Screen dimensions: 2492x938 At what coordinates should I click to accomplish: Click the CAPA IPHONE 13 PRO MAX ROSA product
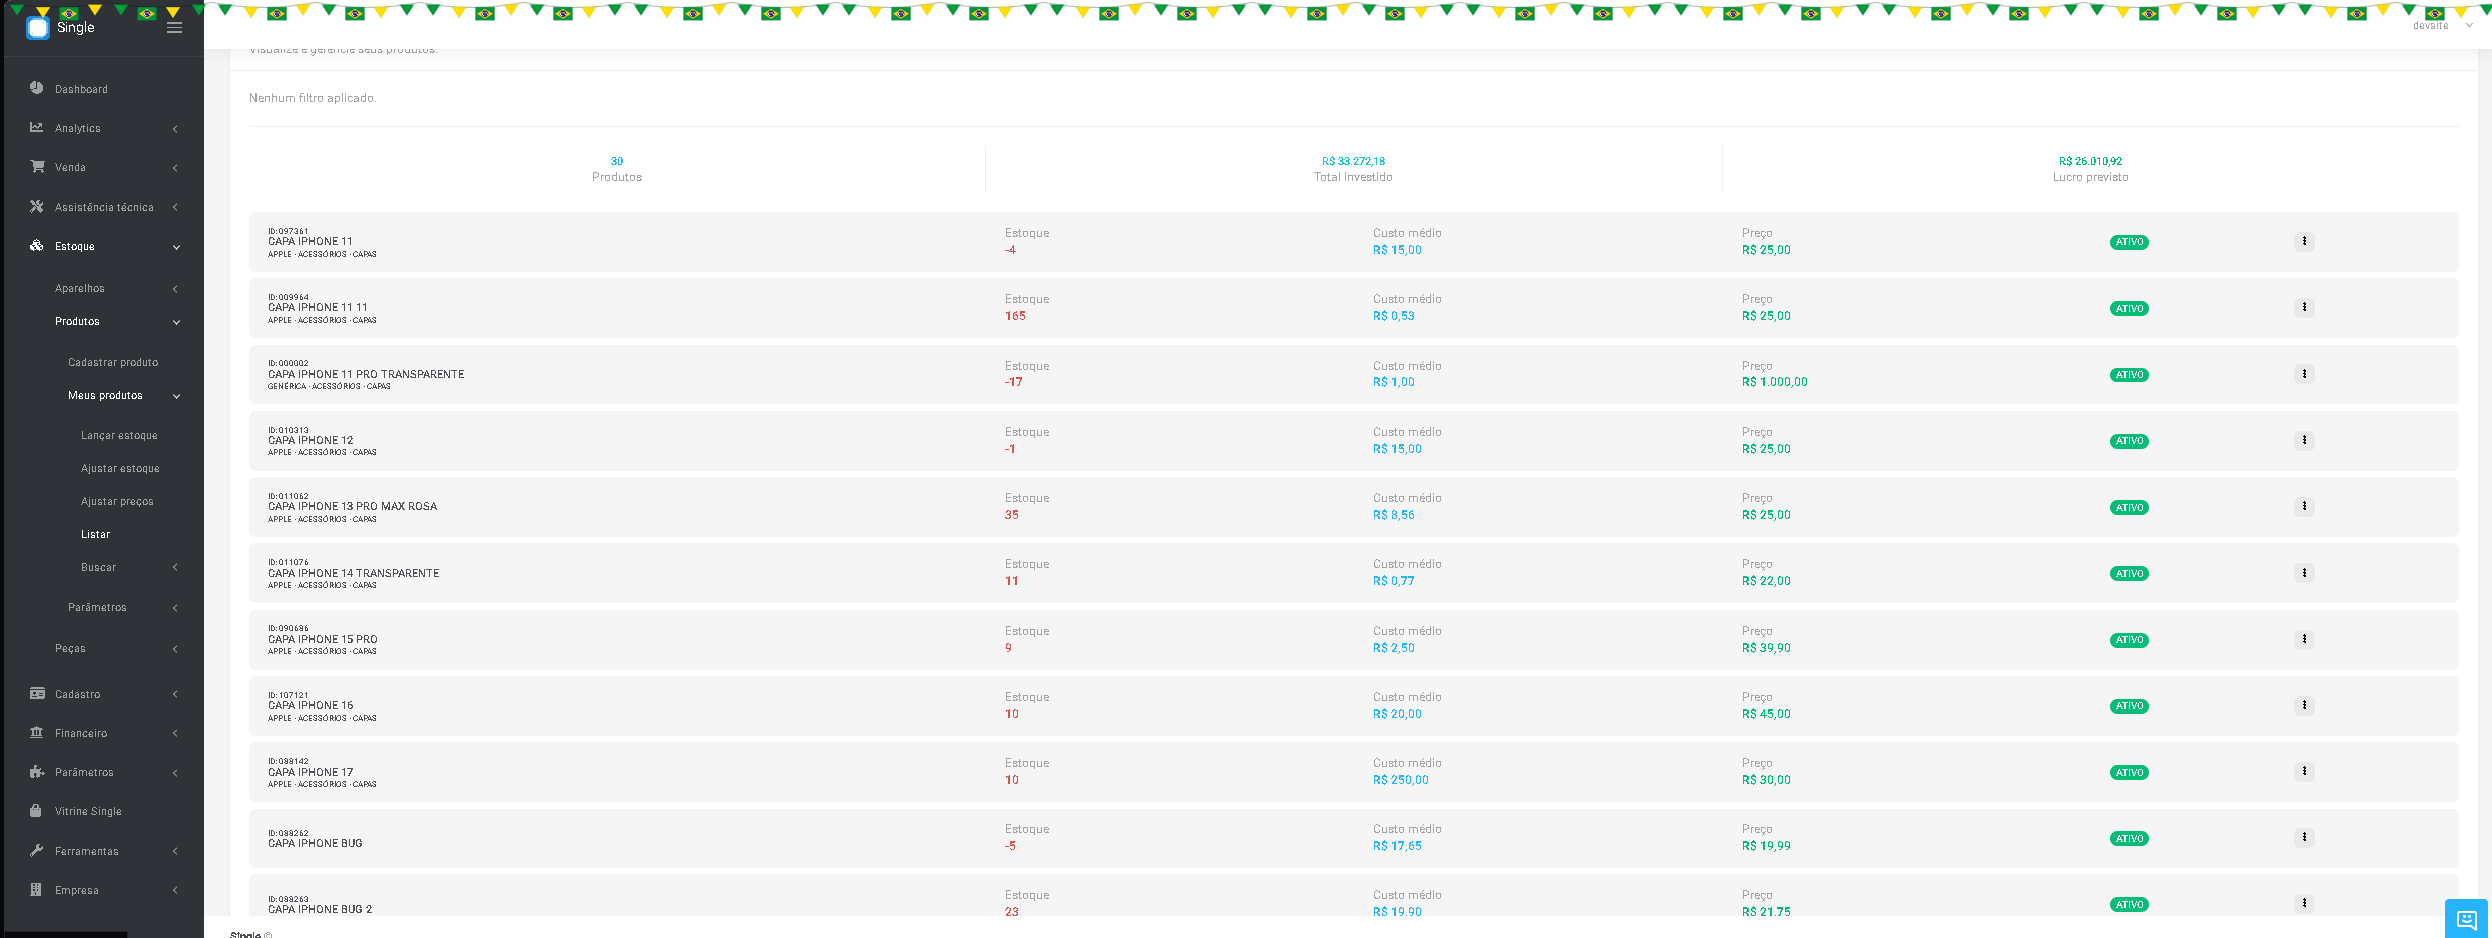352,506
